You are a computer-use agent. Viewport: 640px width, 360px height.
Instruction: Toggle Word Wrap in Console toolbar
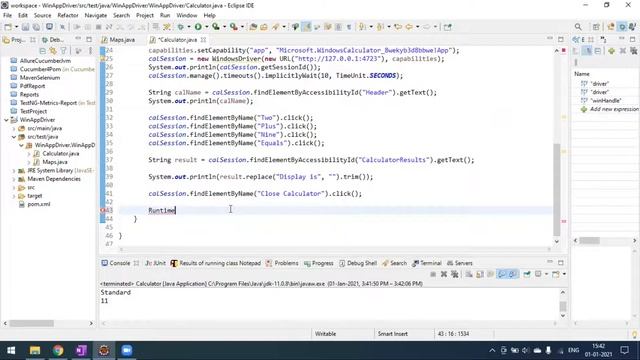pyautogui.click(x=491, y=274)
